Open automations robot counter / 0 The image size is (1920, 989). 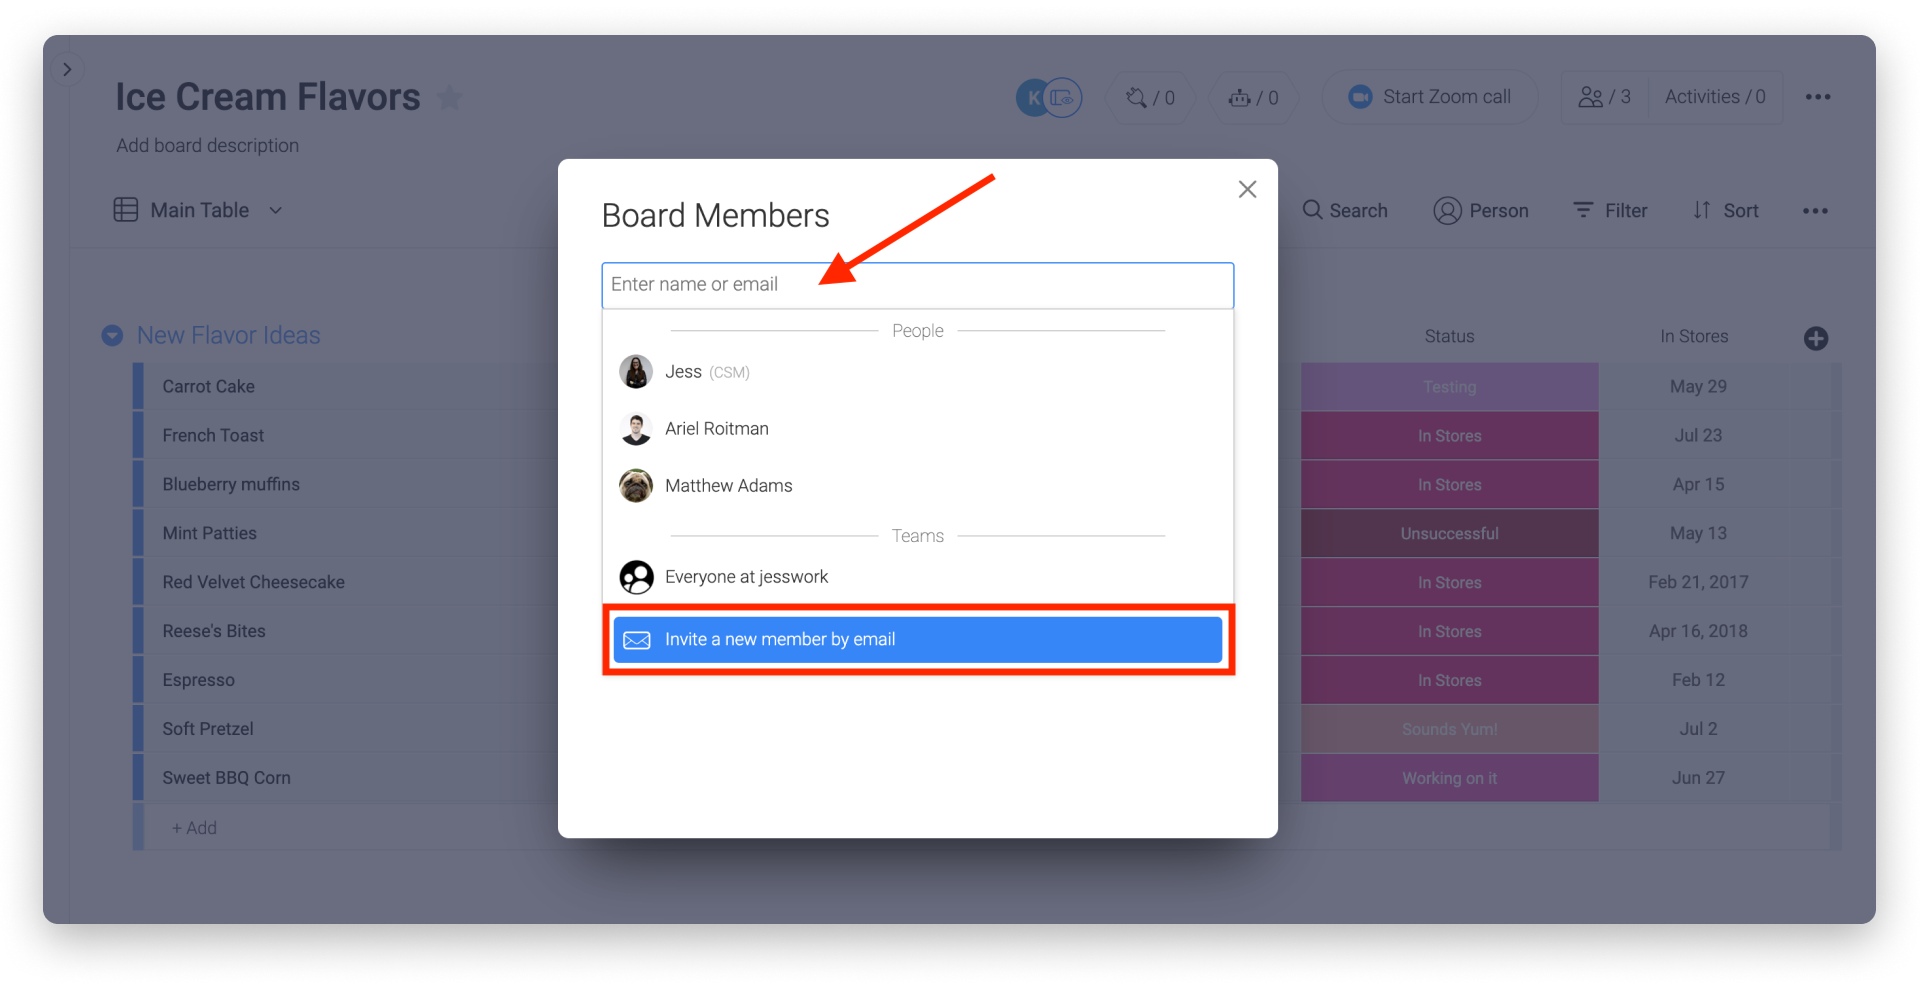click(1253, 98)
